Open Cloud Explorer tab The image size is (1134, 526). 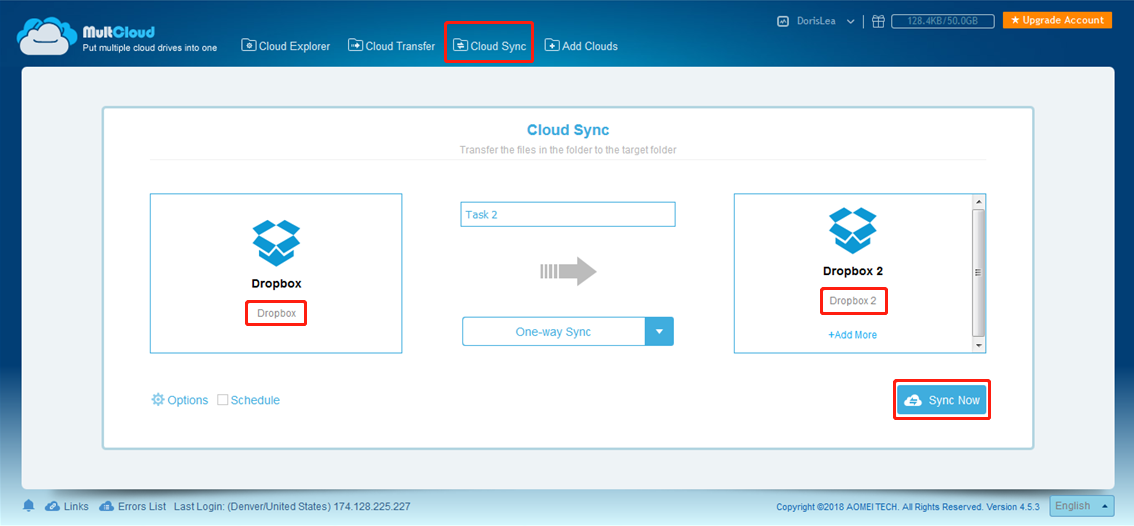tap(286, 46)
